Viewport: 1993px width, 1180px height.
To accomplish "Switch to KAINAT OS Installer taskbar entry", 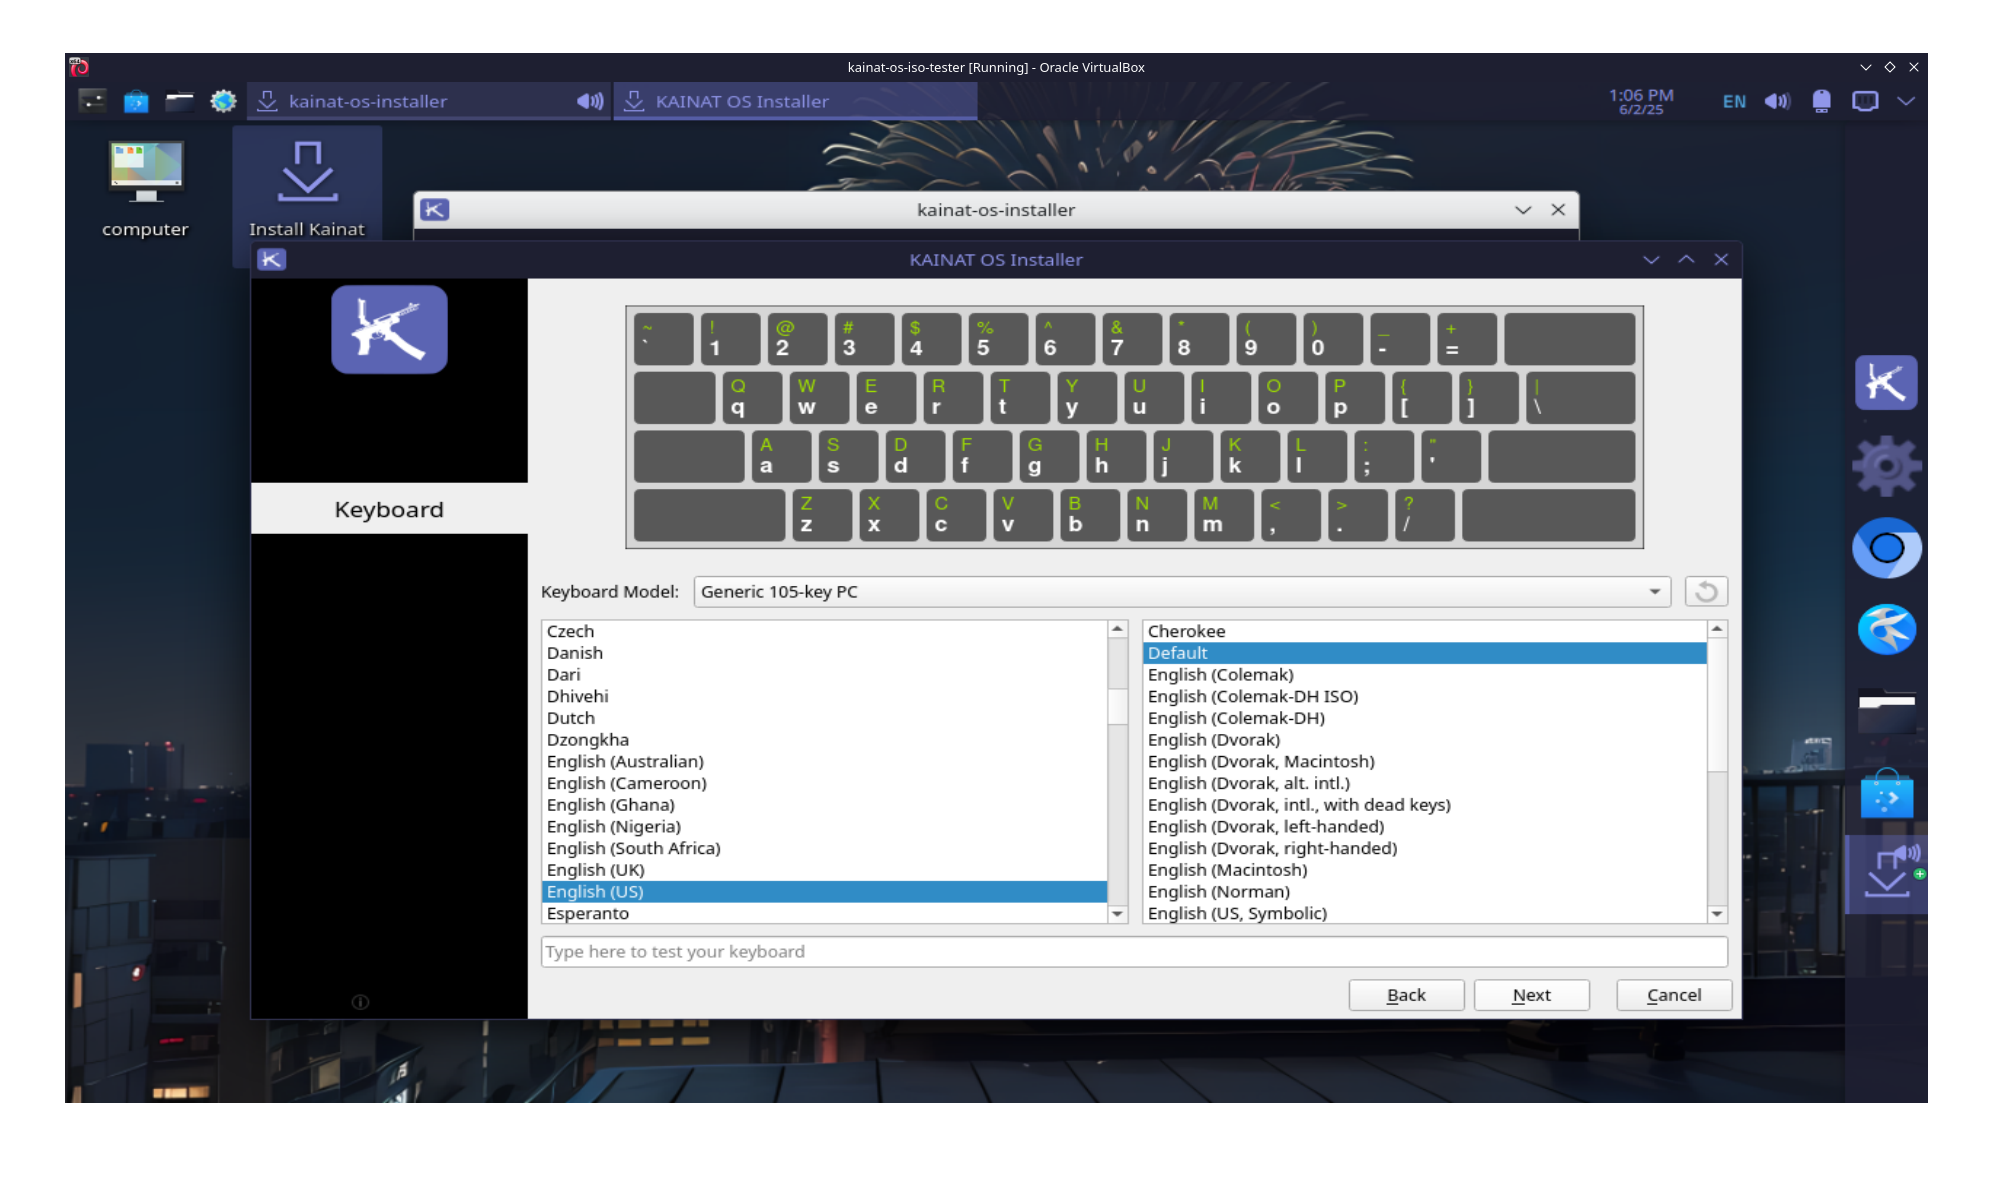I will (x=795, y=101).
